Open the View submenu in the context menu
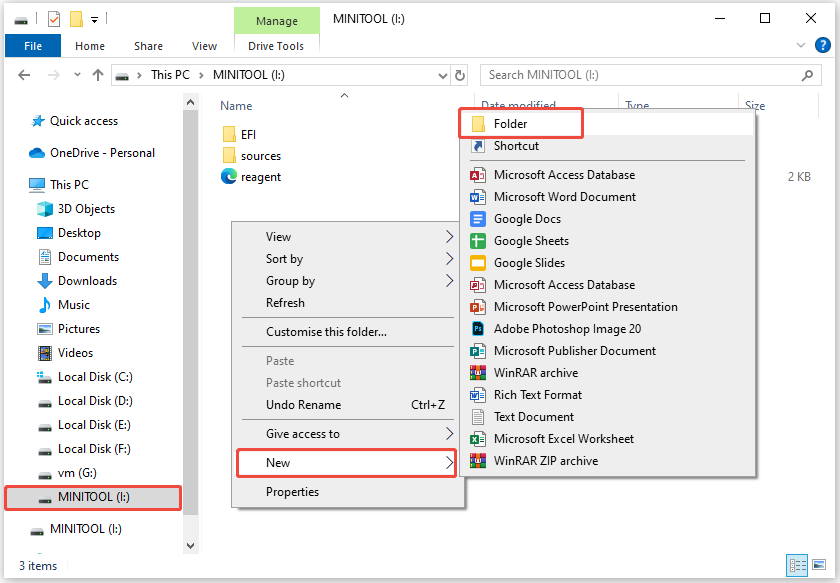The image size is (840, 583). [348, 237]
